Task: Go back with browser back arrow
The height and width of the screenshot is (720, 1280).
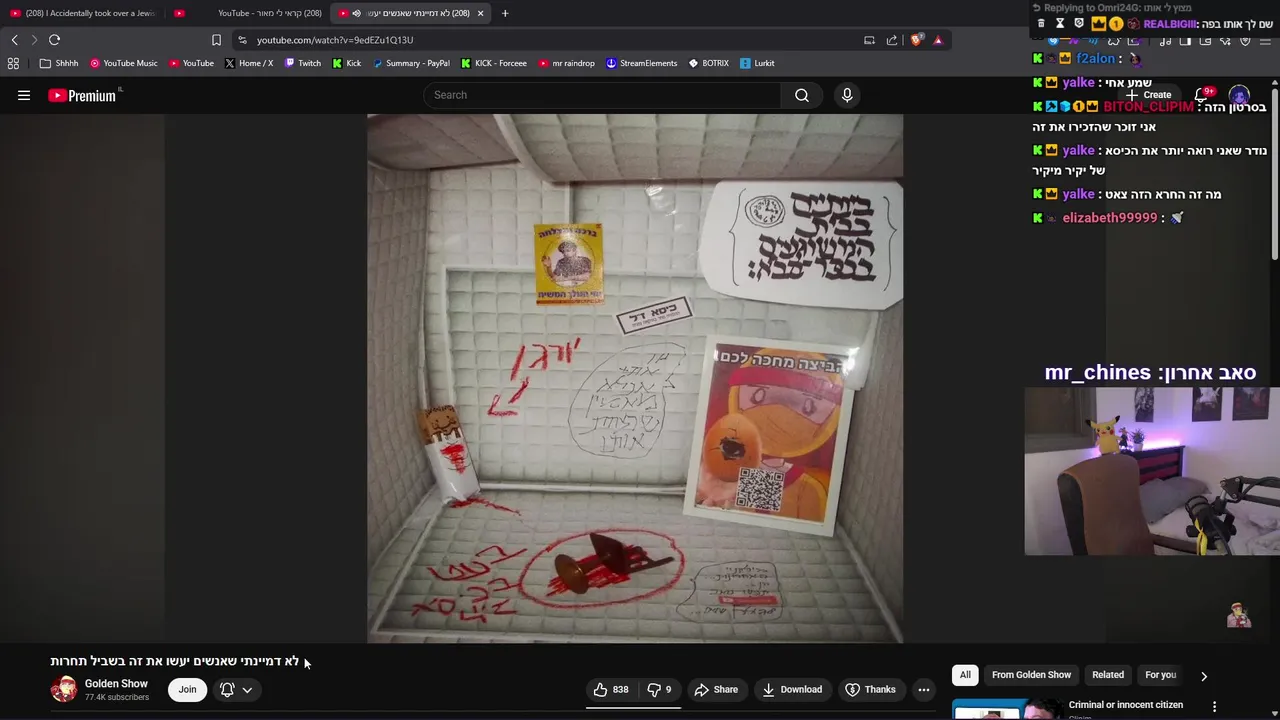Action: point(14,40)
